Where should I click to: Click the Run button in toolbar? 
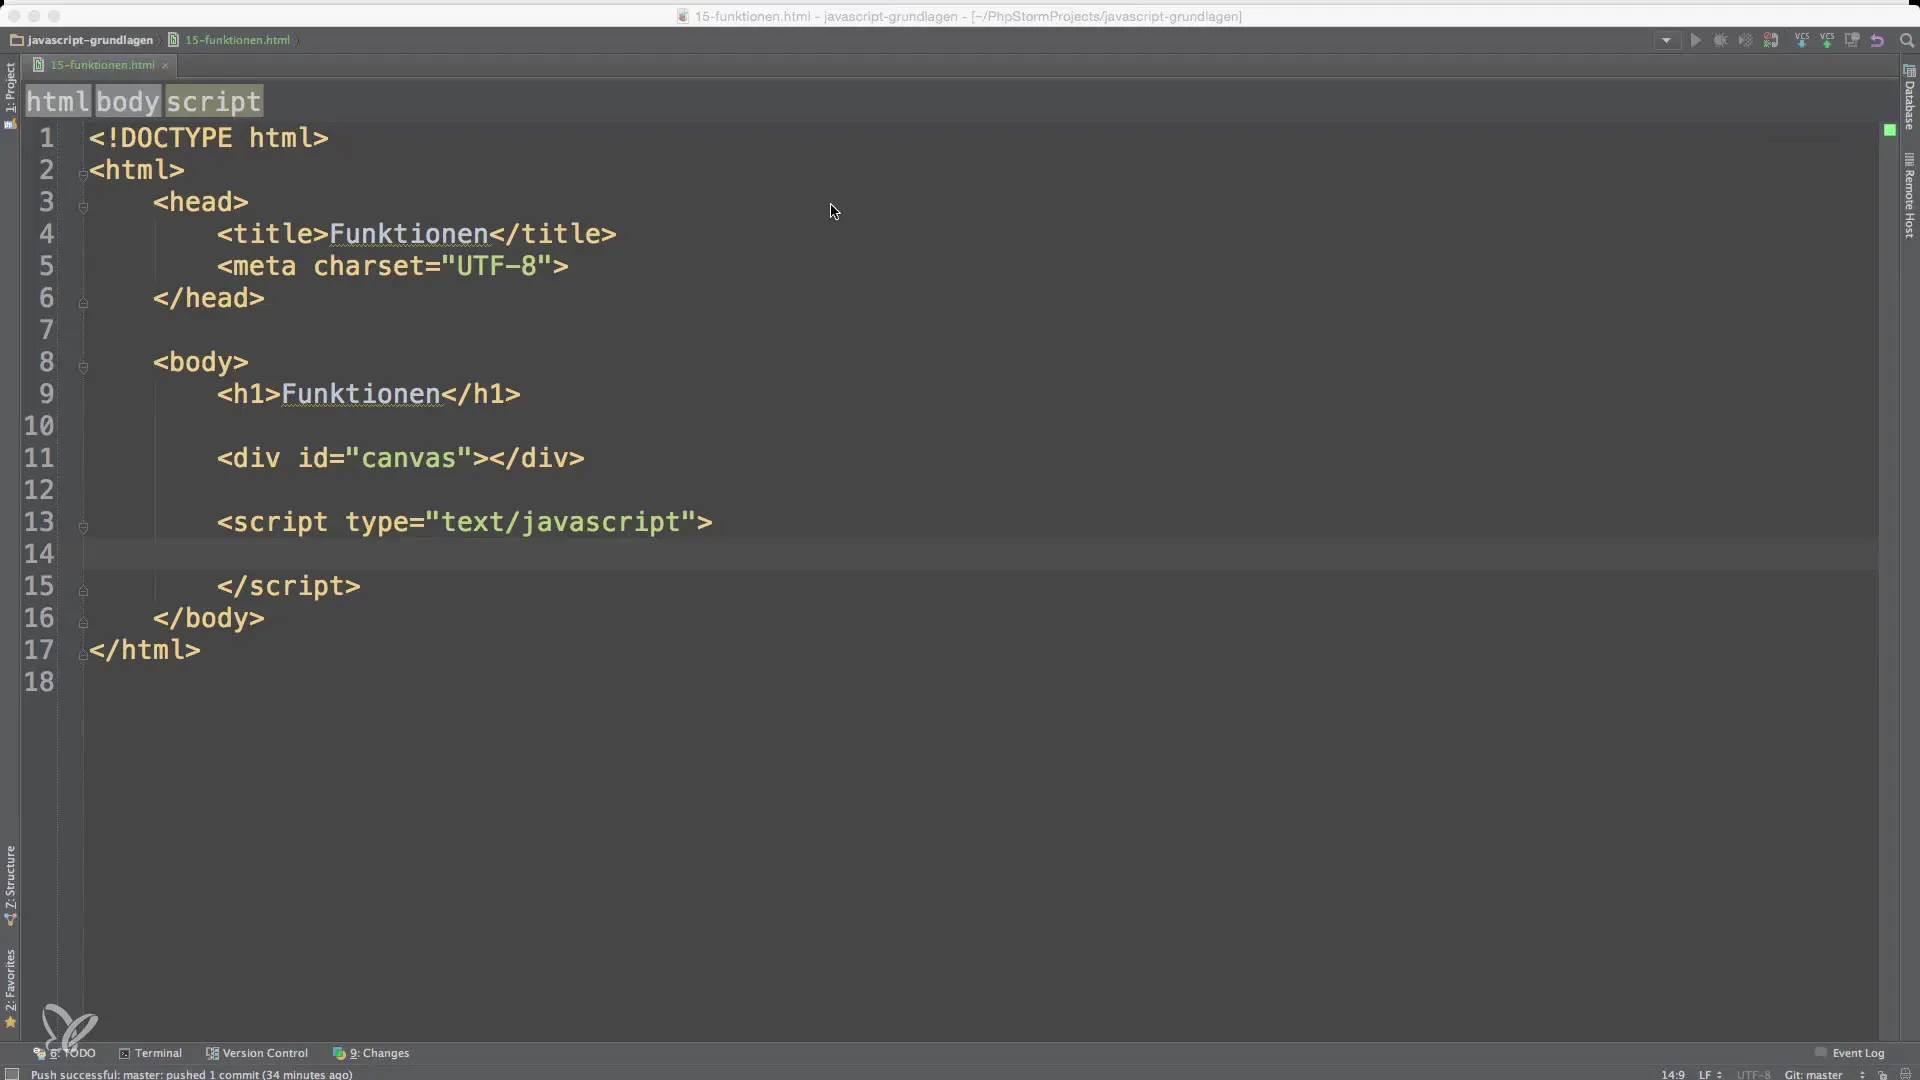[1695, 41]
